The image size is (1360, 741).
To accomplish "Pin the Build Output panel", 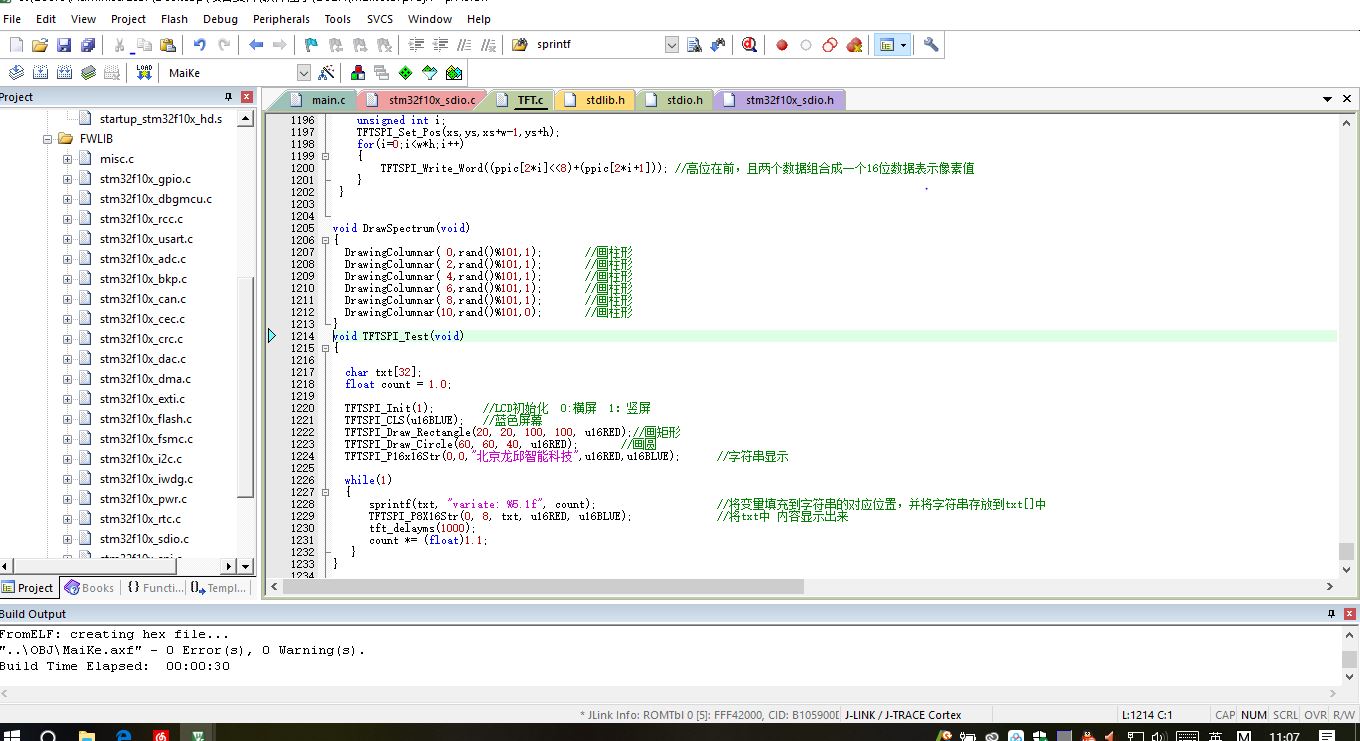I will pos(1330,614).
